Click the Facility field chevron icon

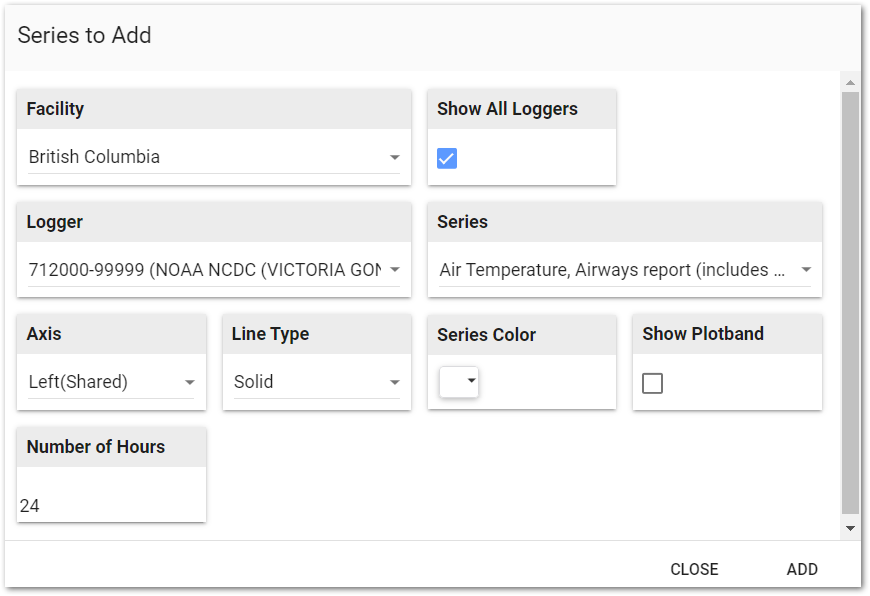[x=394, y=157]
